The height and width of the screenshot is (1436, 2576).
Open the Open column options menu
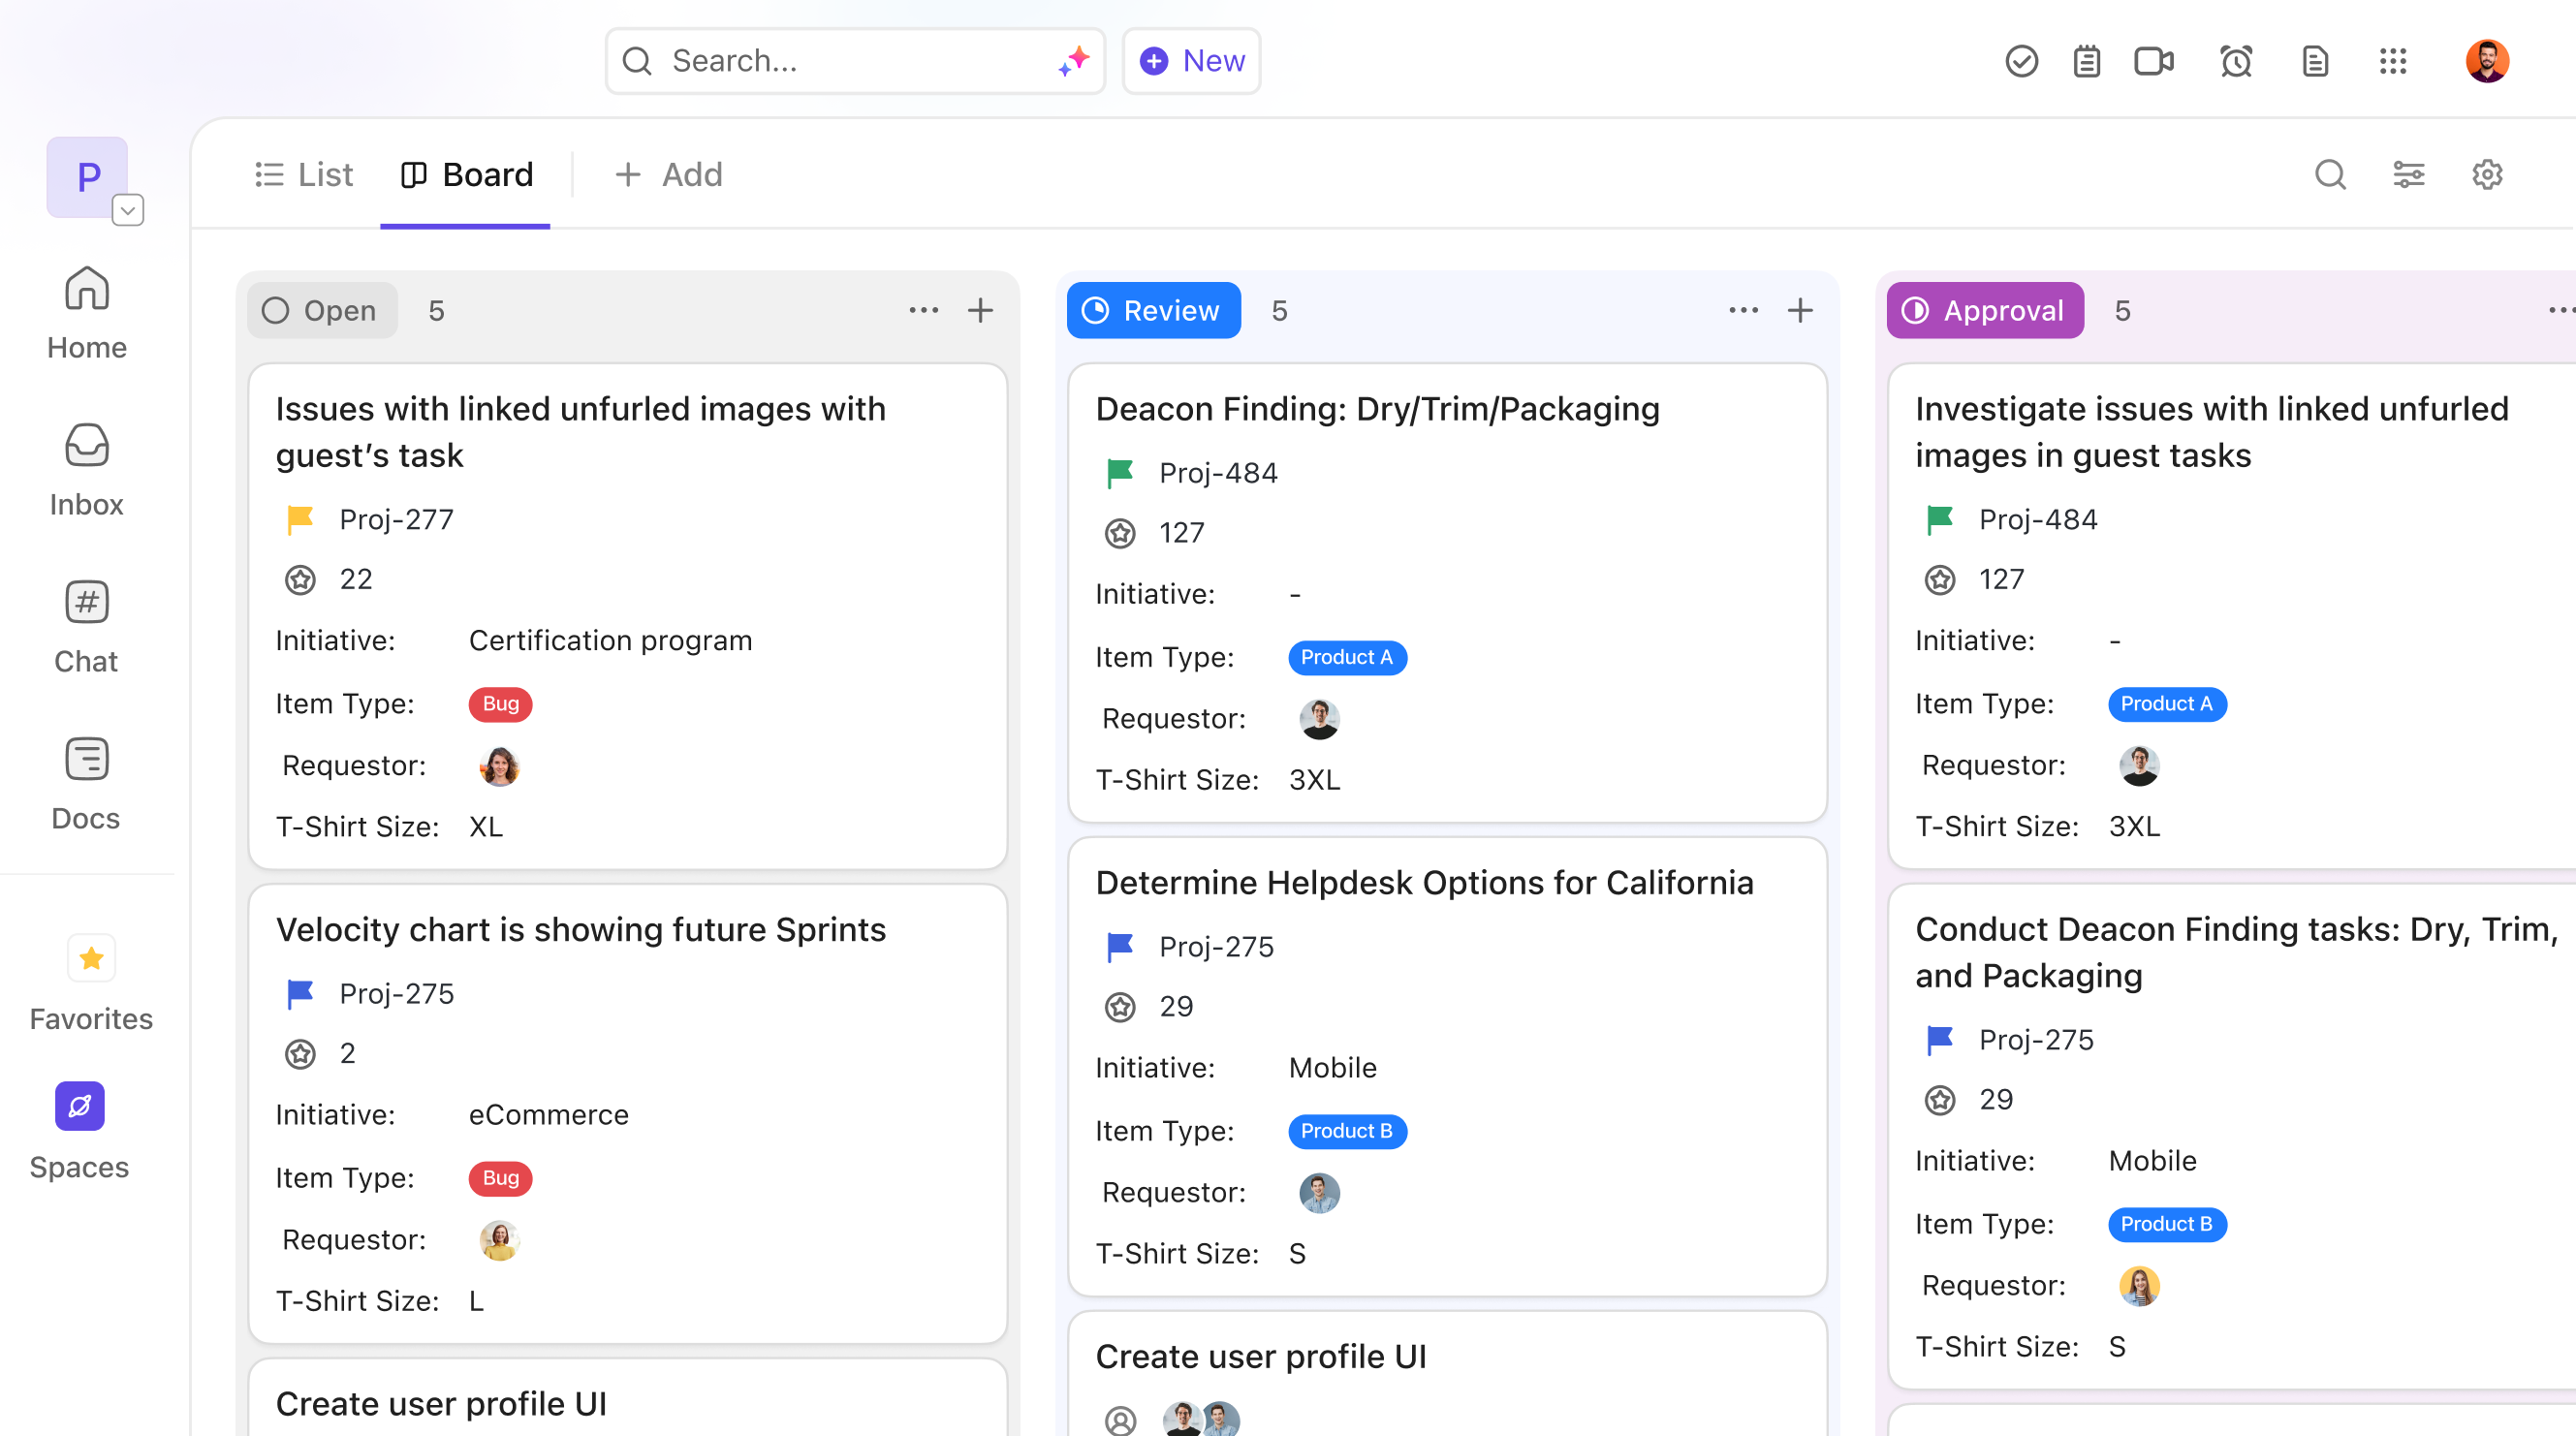pos(923,310)
